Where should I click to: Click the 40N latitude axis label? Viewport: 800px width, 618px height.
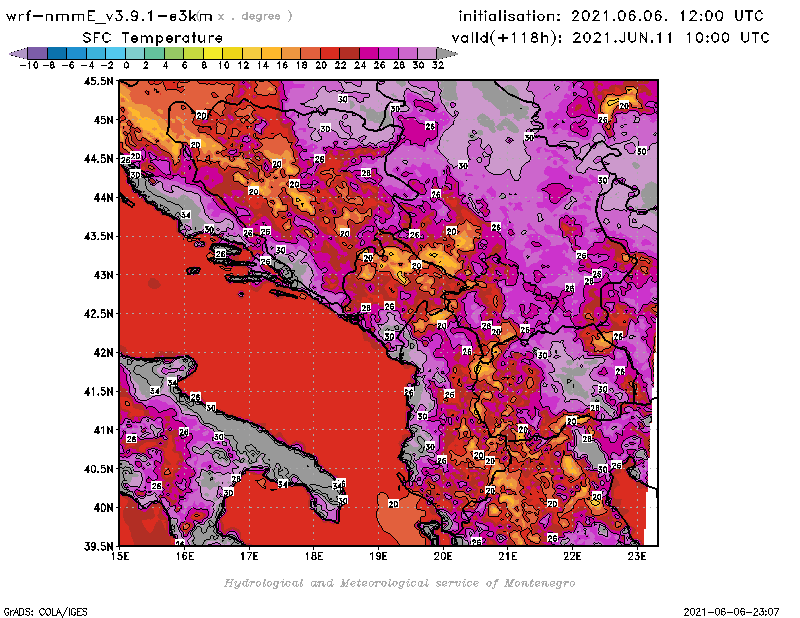tap(103, 508)
